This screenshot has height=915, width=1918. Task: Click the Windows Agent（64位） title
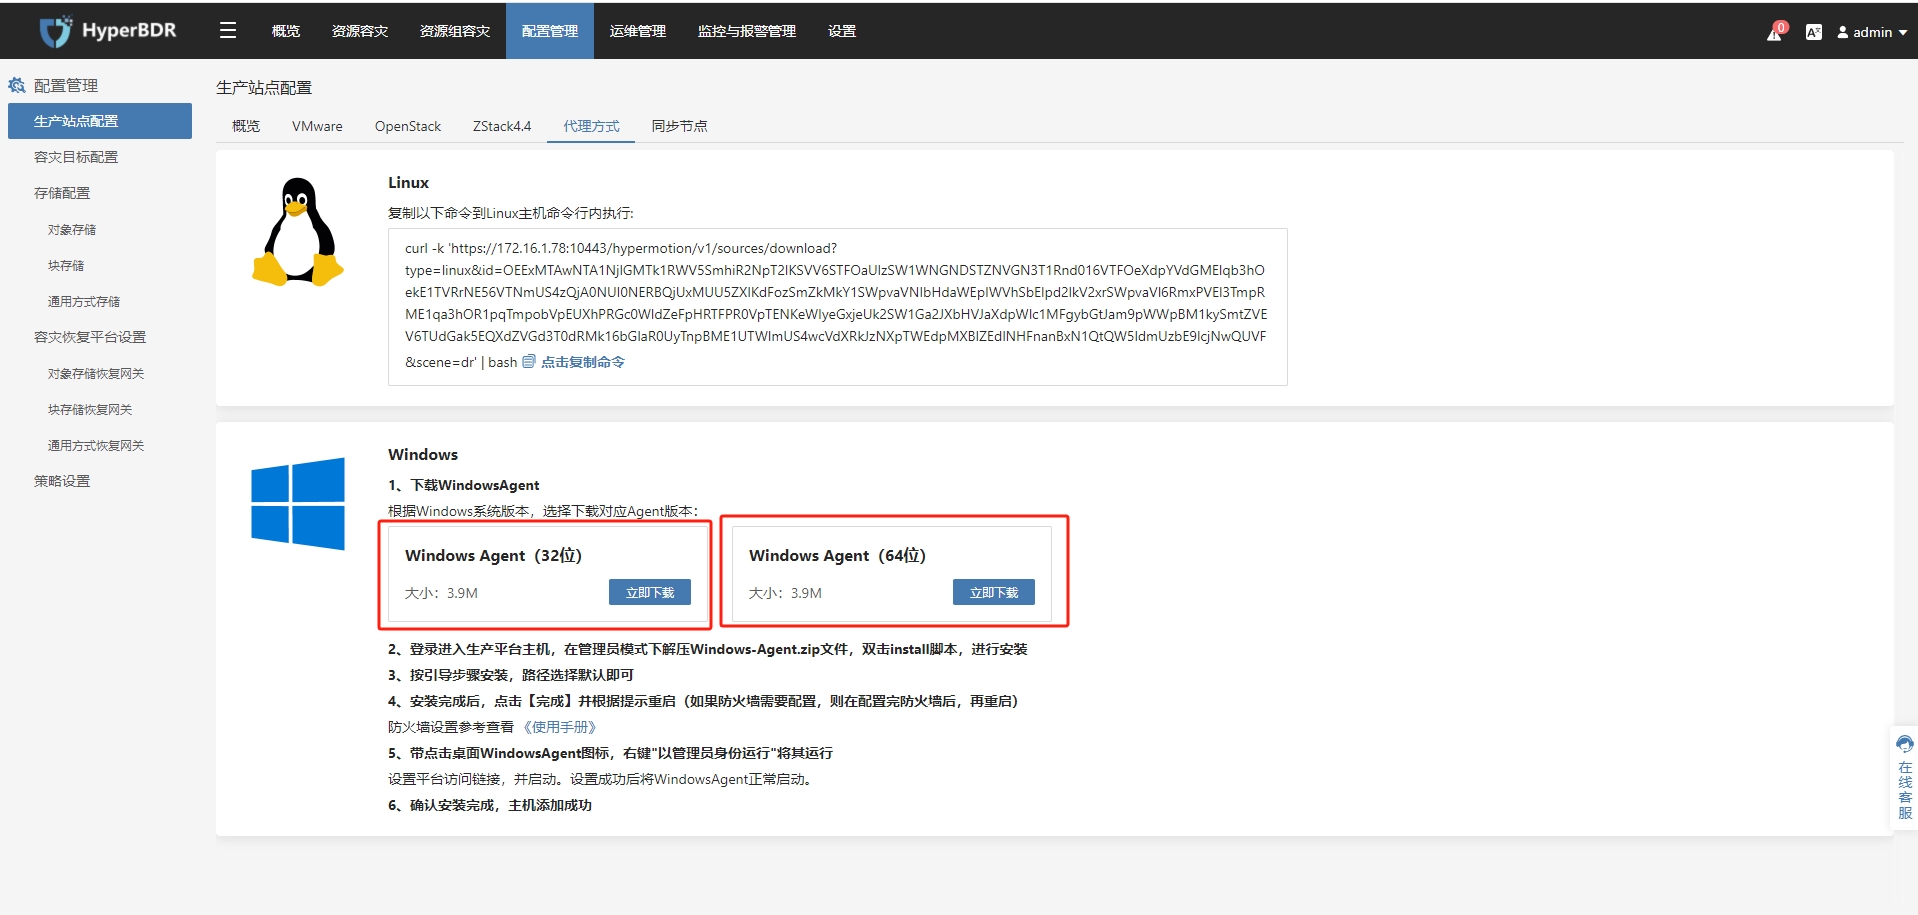point(837,555)
